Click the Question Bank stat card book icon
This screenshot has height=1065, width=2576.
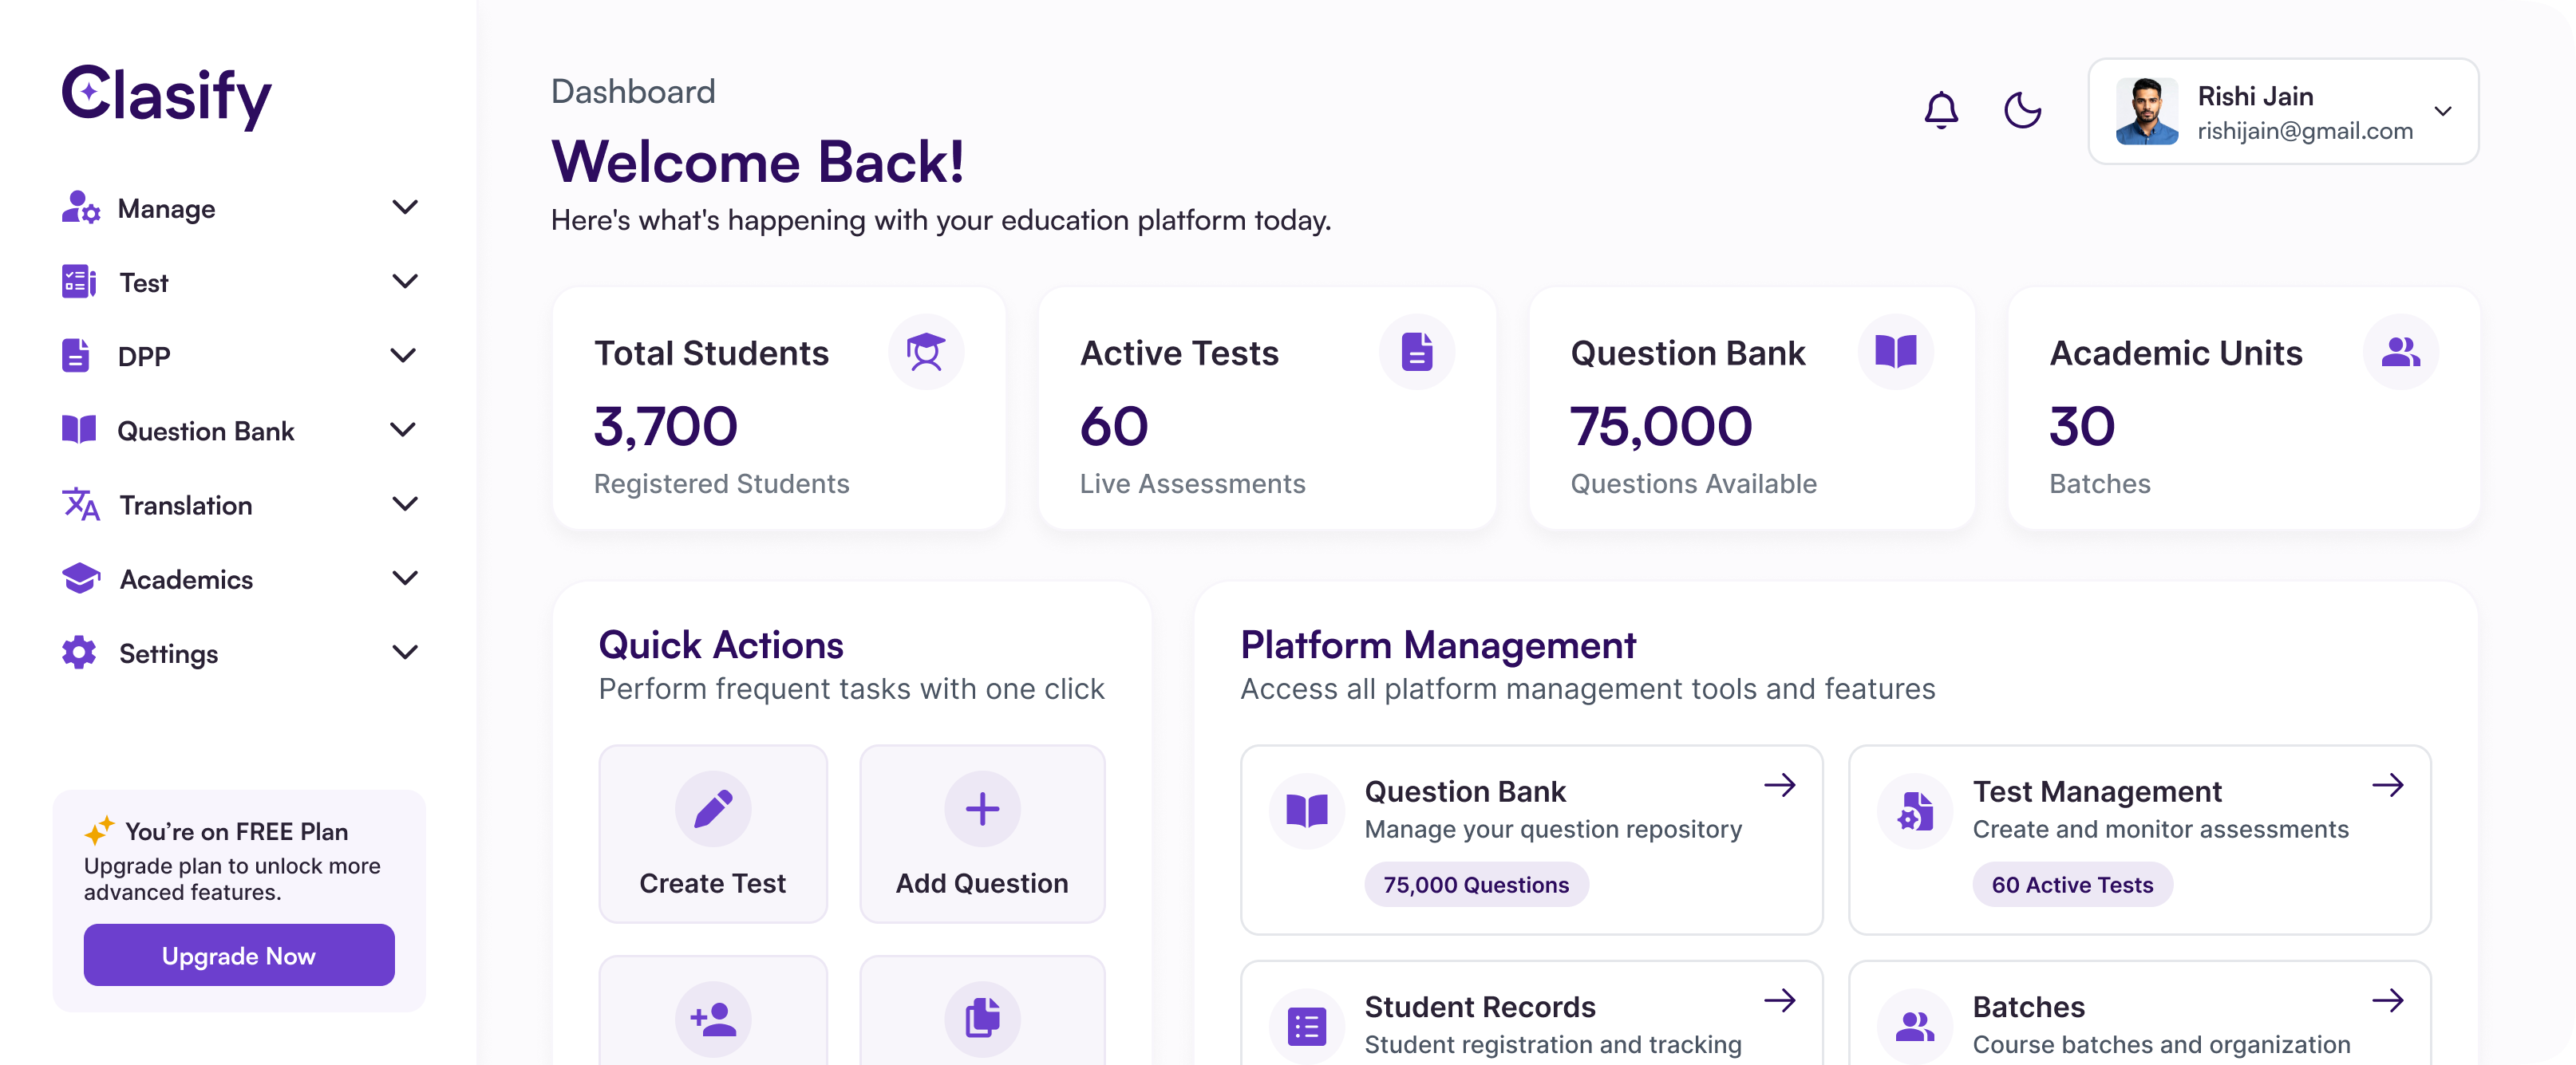1896,352
